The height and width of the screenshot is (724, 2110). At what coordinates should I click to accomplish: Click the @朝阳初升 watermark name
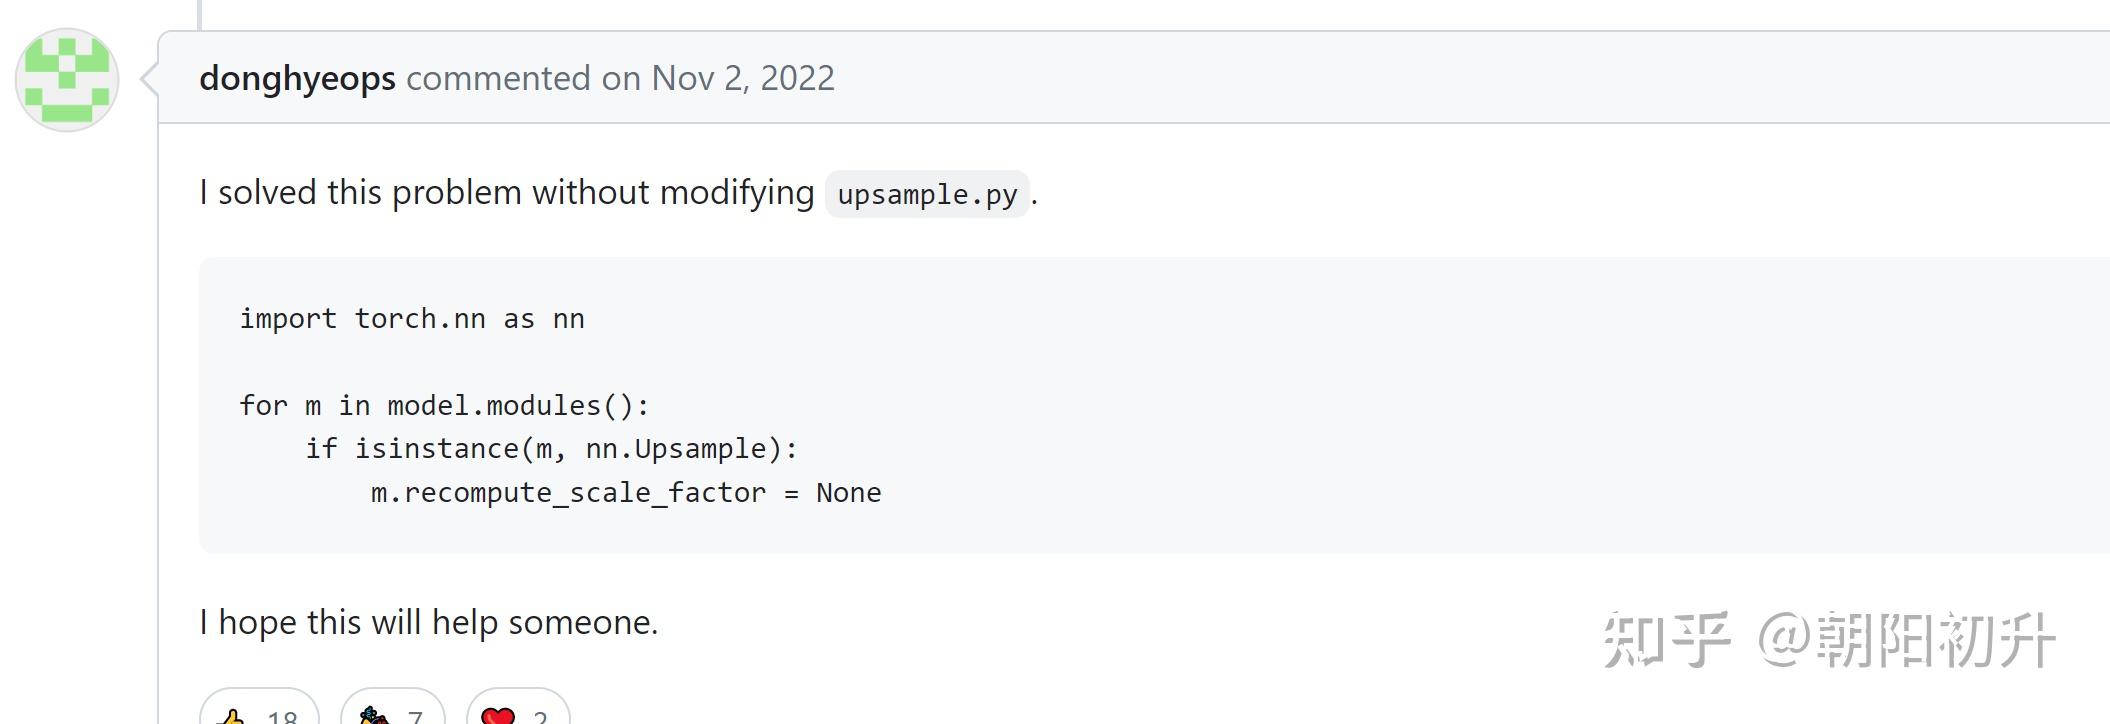(x=1907, y=640)
